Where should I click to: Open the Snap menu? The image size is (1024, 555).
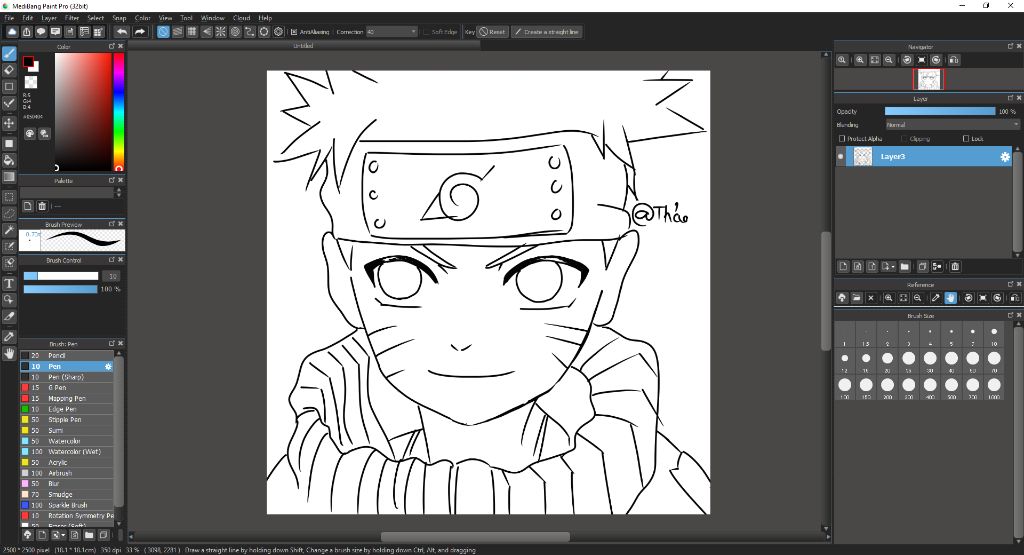(x=120, y=18)
